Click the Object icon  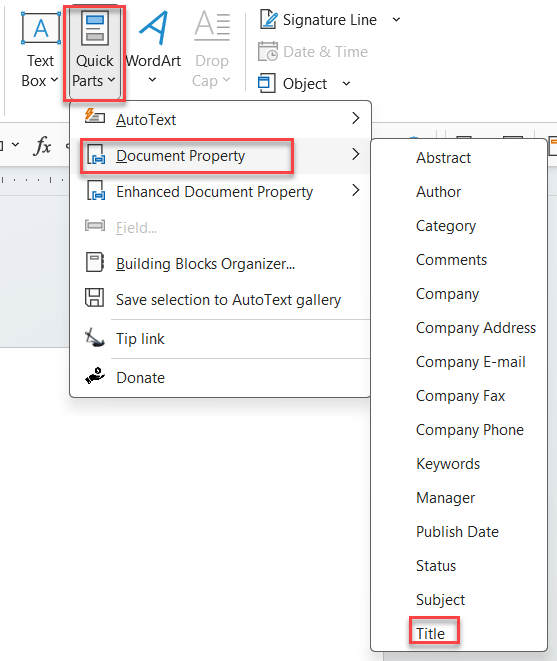(266, 83)
